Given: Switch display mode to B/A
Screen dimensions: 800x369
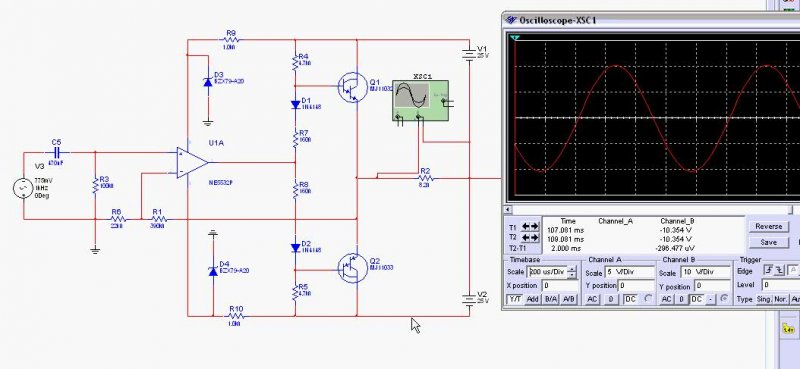Looking at the screenshot, I should tap(551, 299).
